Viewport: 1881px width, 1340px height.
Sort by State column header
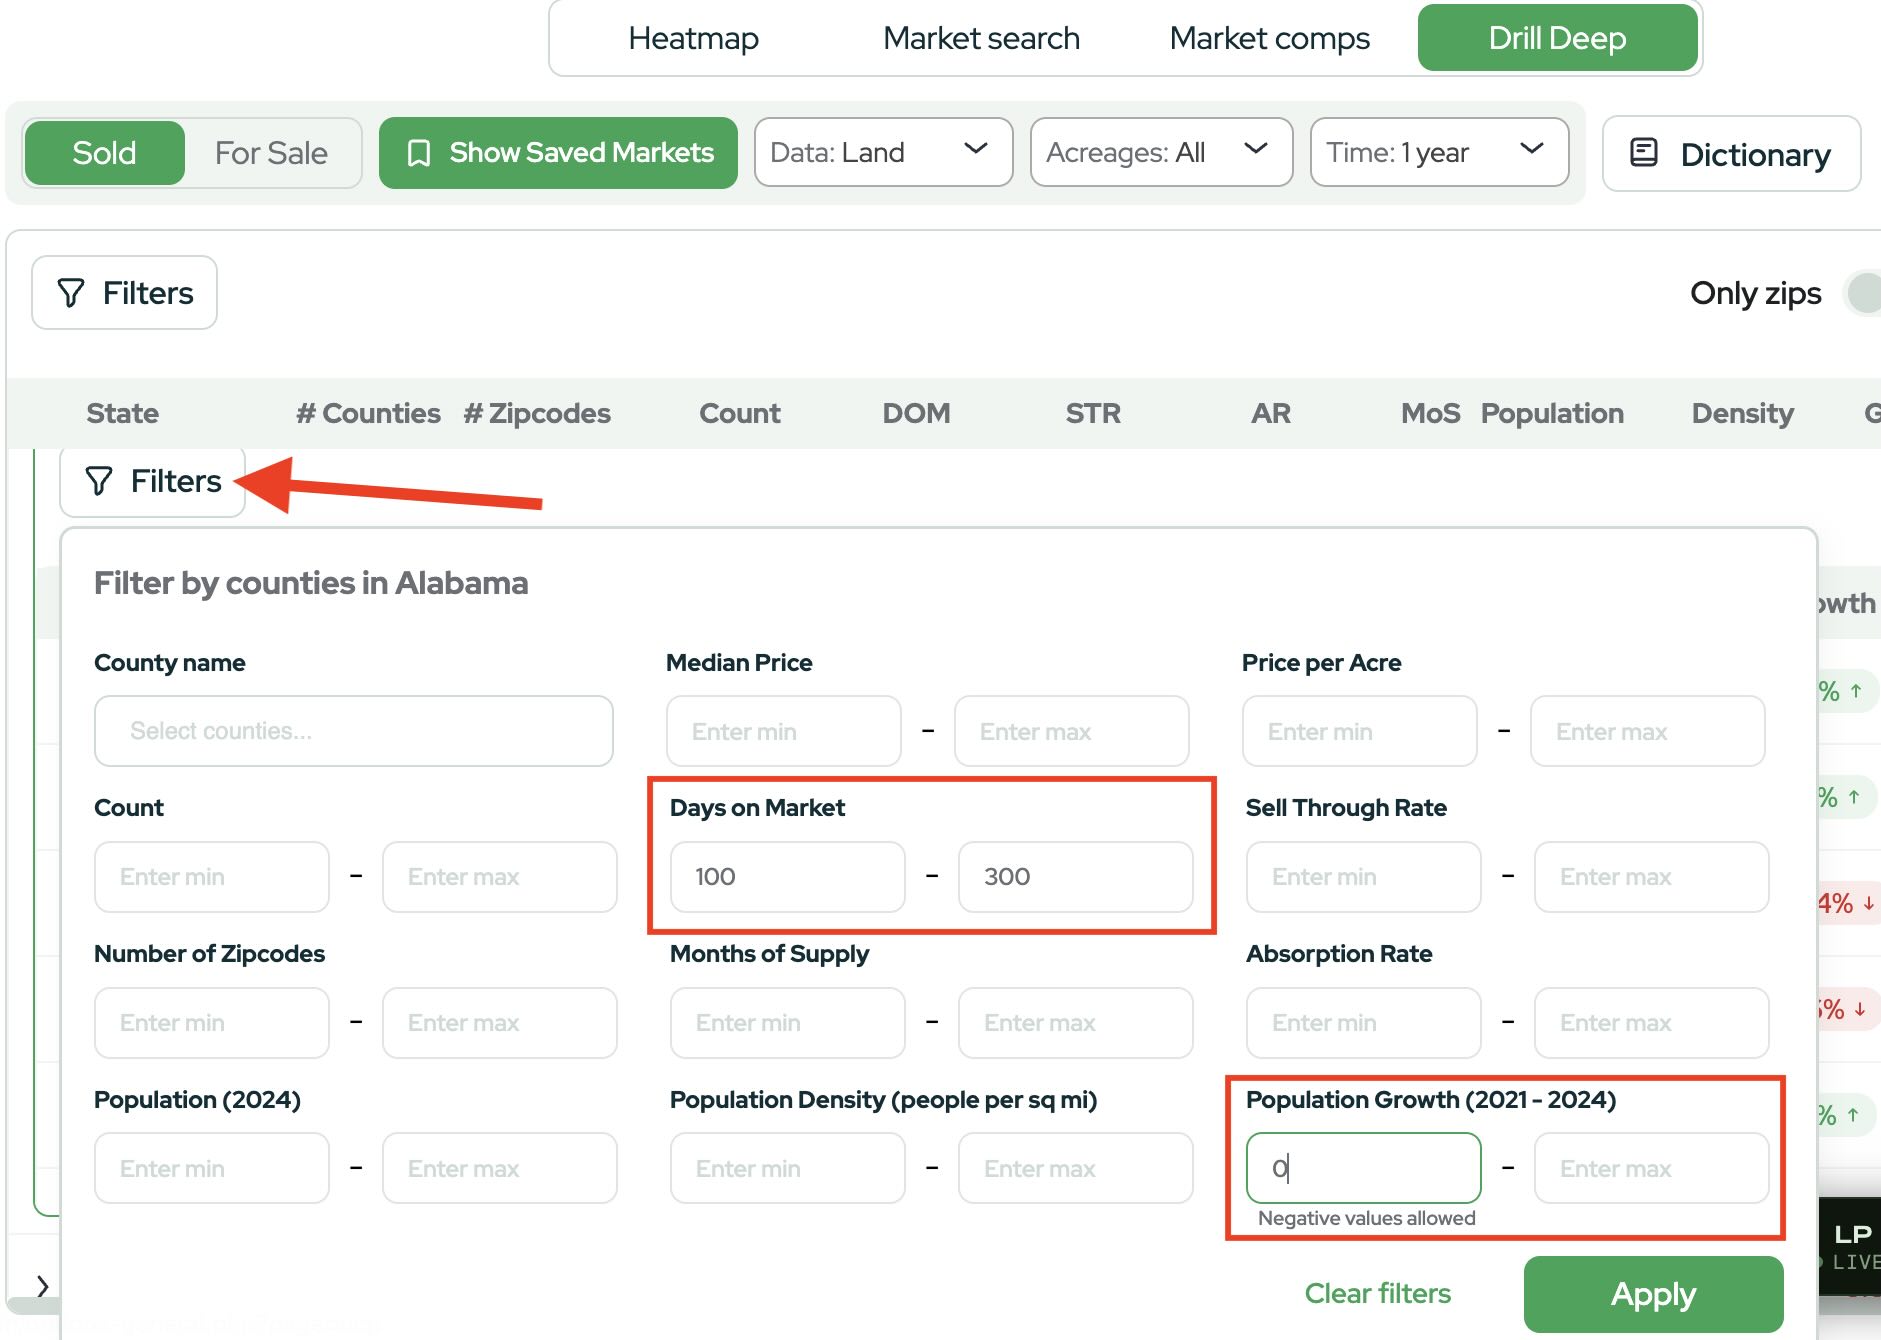[x=122, y=413]
